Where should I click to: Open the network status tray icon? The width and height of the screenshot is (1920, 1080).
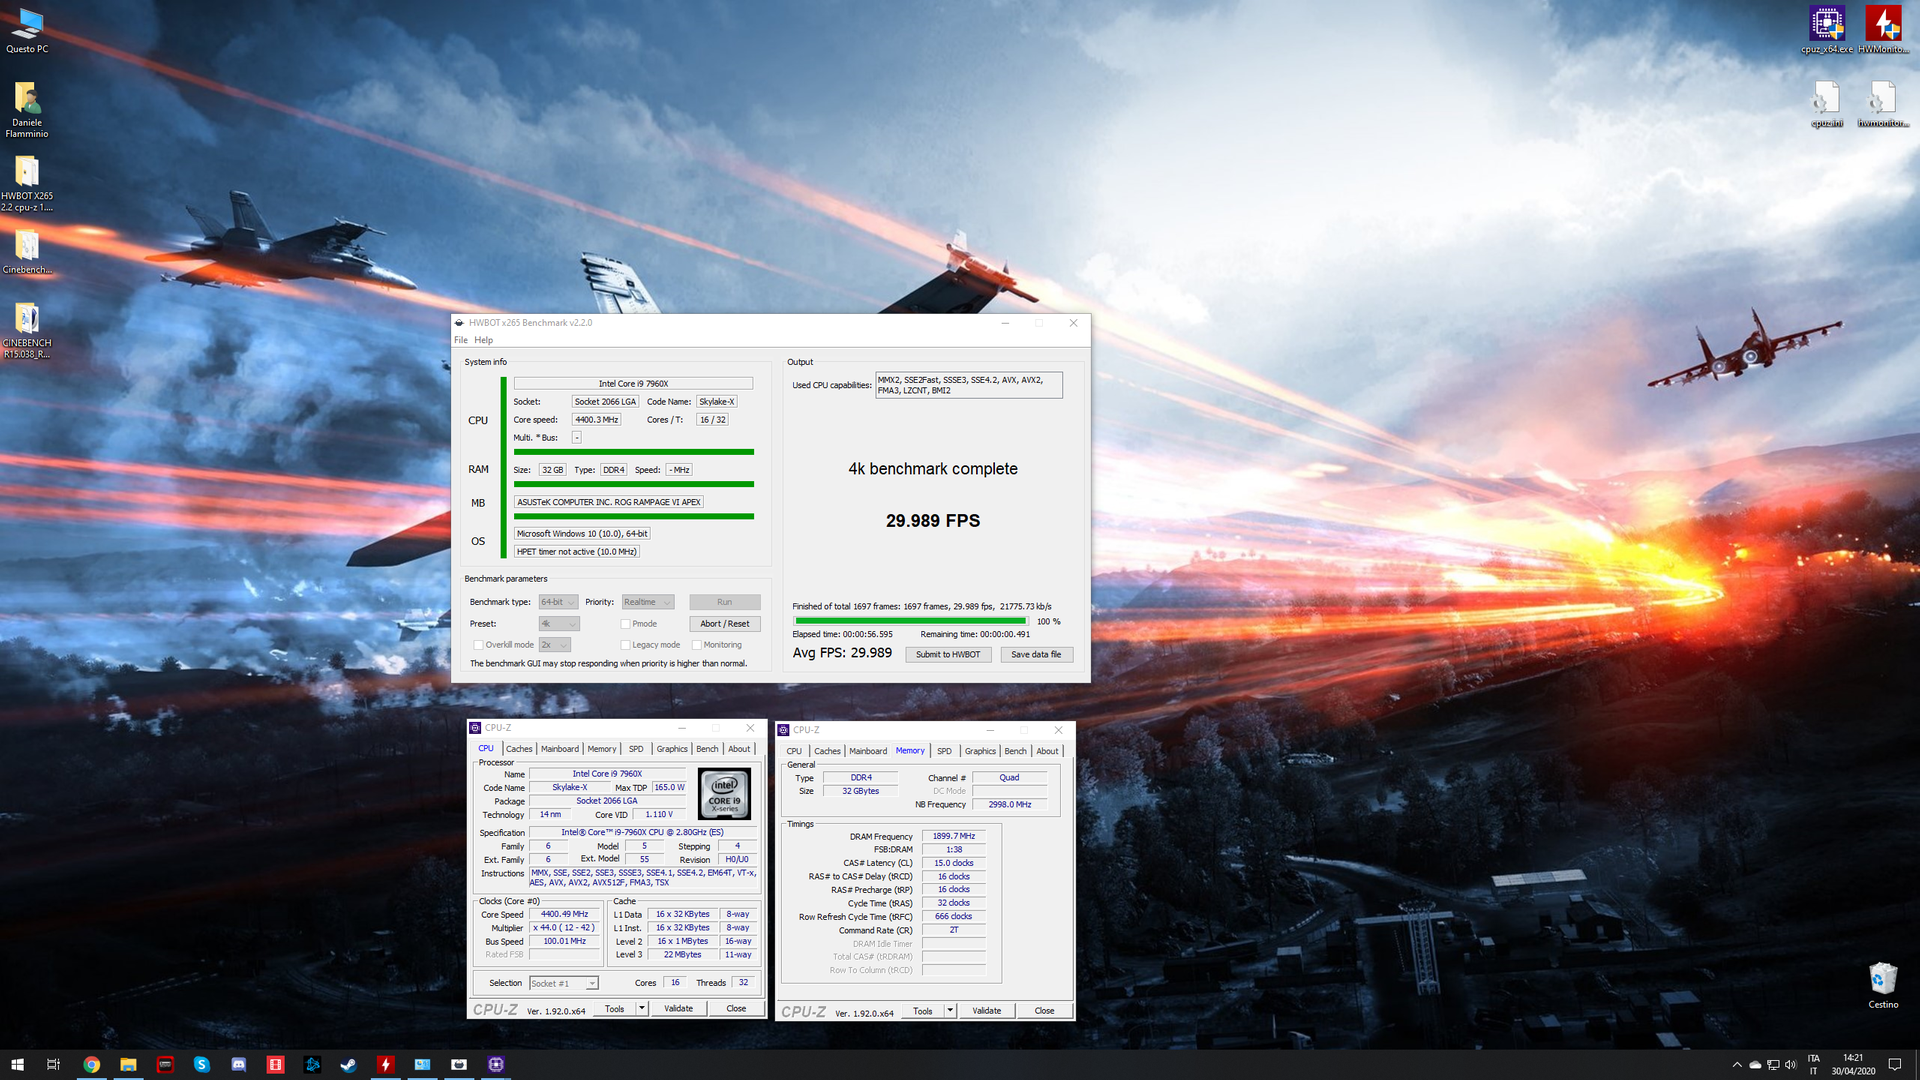[1773, 1065]
